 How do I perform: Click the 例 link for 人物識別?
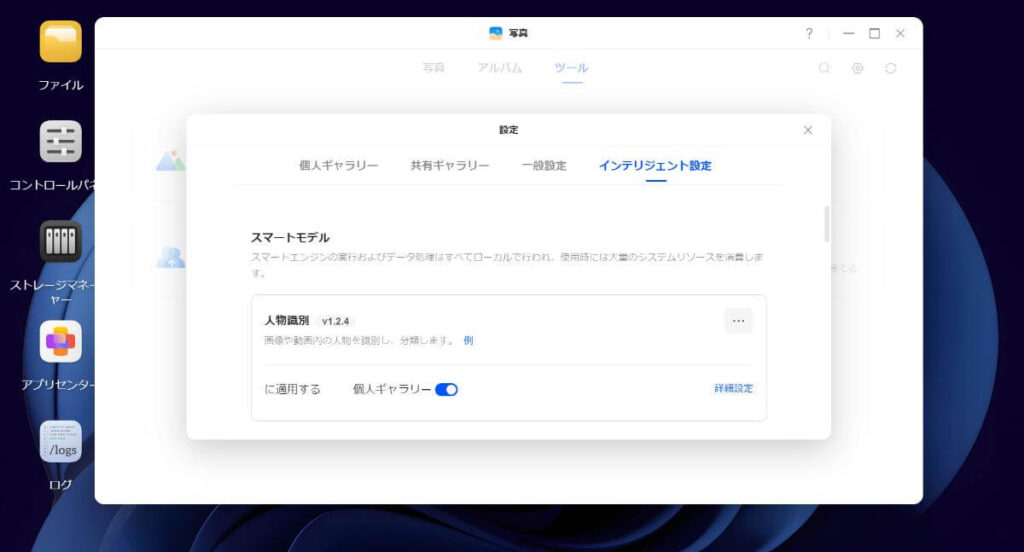point(468,341)
